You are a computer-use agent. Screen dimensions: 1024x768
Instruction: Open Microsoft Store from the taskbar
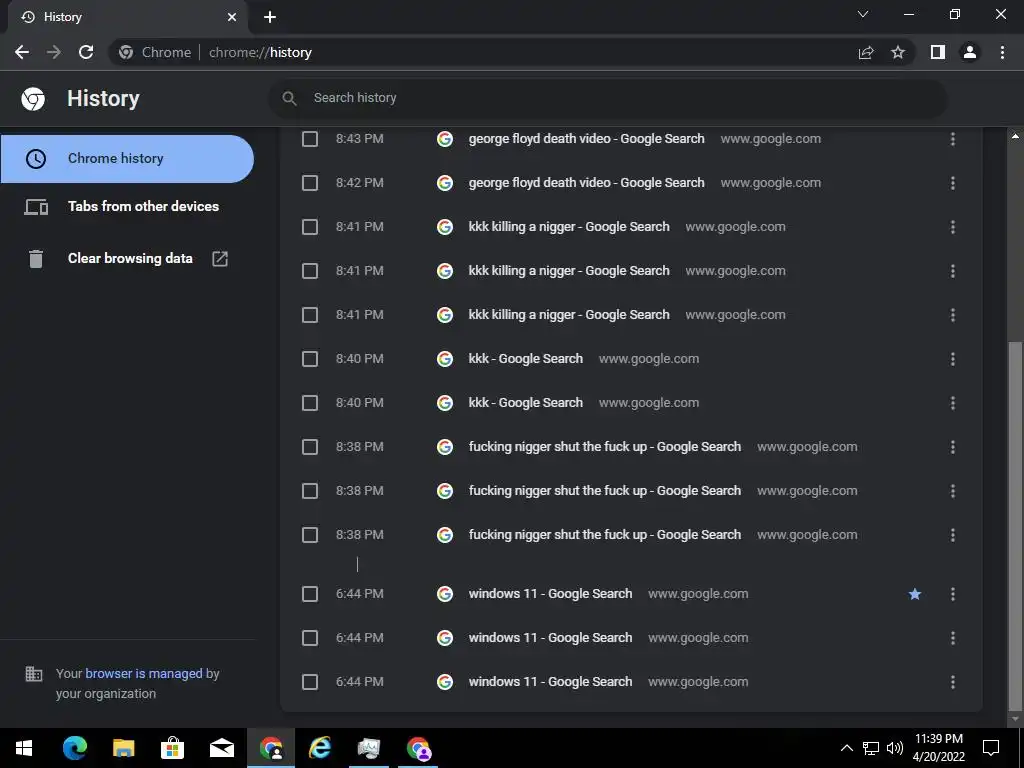click(x=172, y=748)
